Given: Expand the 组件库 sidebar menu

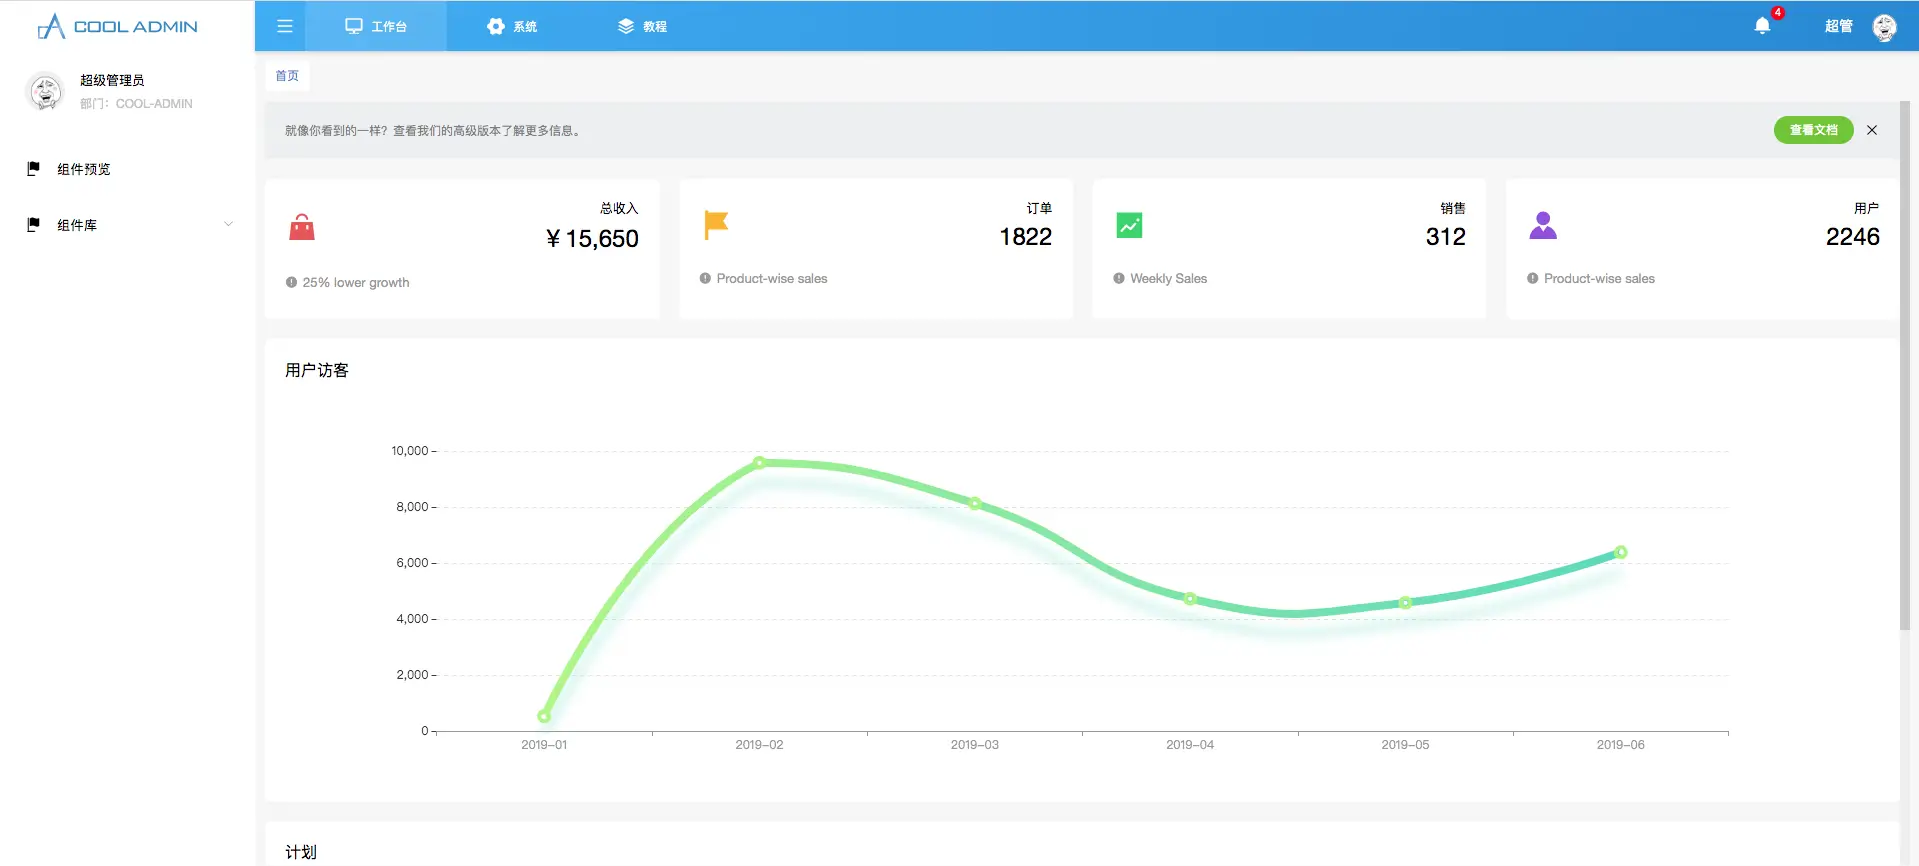Looking at the screenshot, I should pyautogui.click(x=130, y=225).
